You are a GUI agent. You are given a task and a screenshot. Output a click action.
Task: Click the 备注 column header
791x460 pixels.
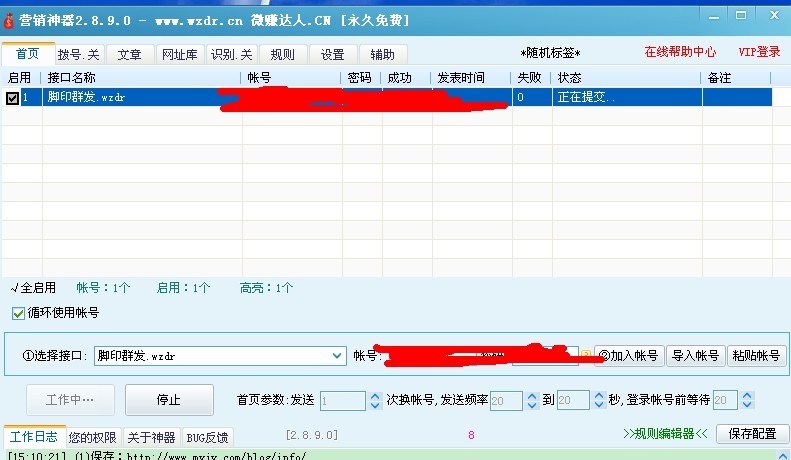pos(737,78)
